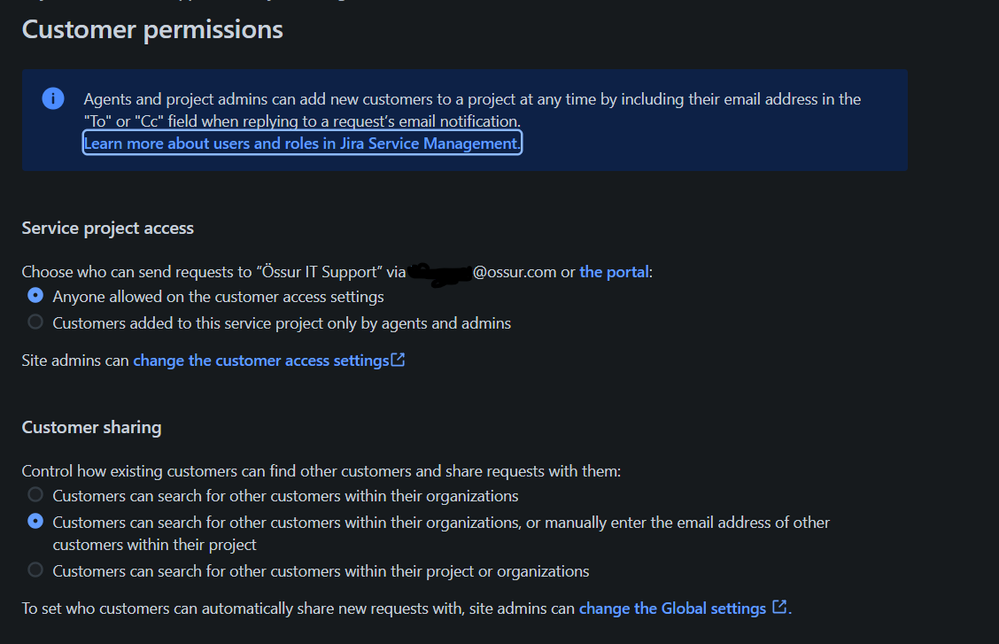Click 'change the Global settings' link text
Screen dimensions: 999x644
click(672, 608)
